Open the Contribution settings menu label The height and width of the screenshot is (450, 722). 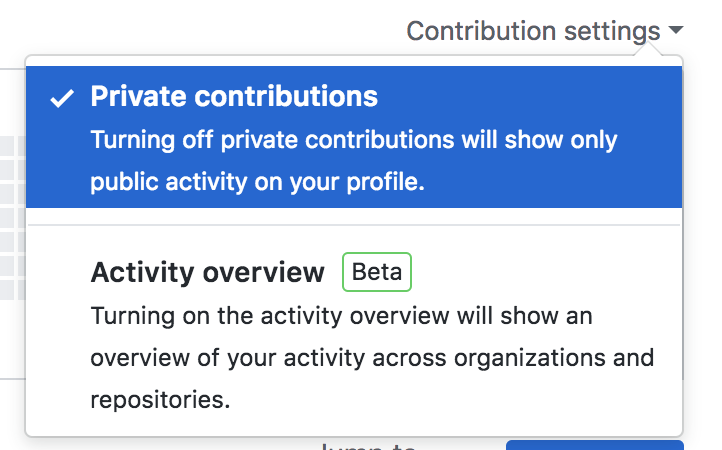pyautogui.click(x=533, y=31)
